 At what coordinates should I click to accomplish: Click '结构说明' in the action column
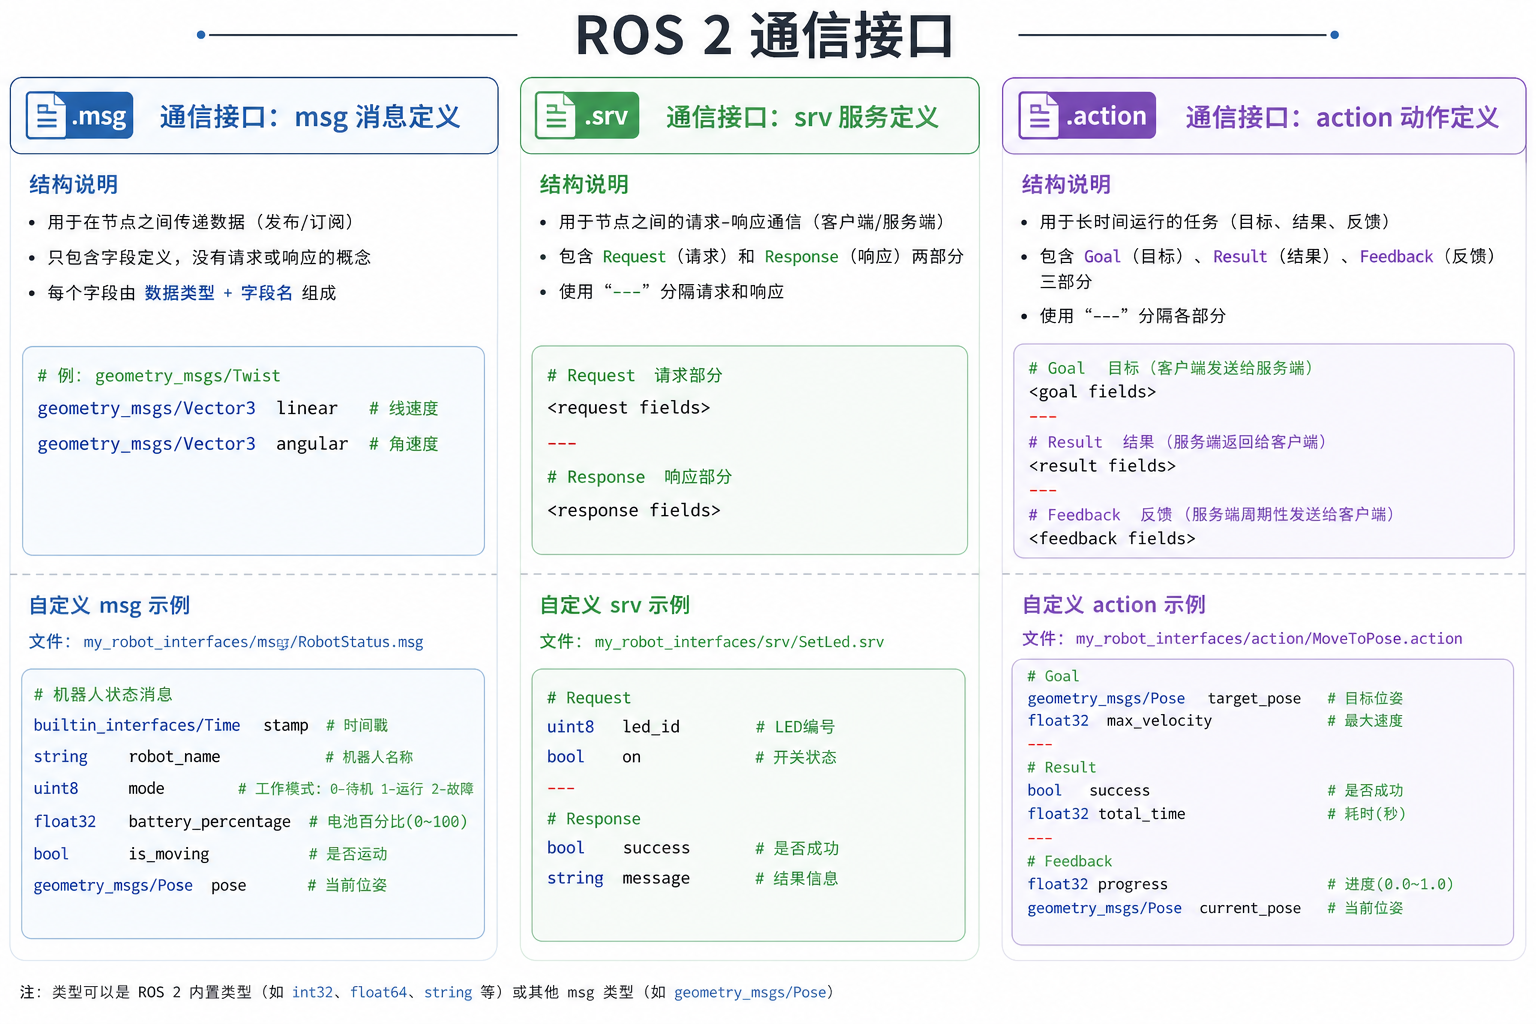coord(1066,184)
